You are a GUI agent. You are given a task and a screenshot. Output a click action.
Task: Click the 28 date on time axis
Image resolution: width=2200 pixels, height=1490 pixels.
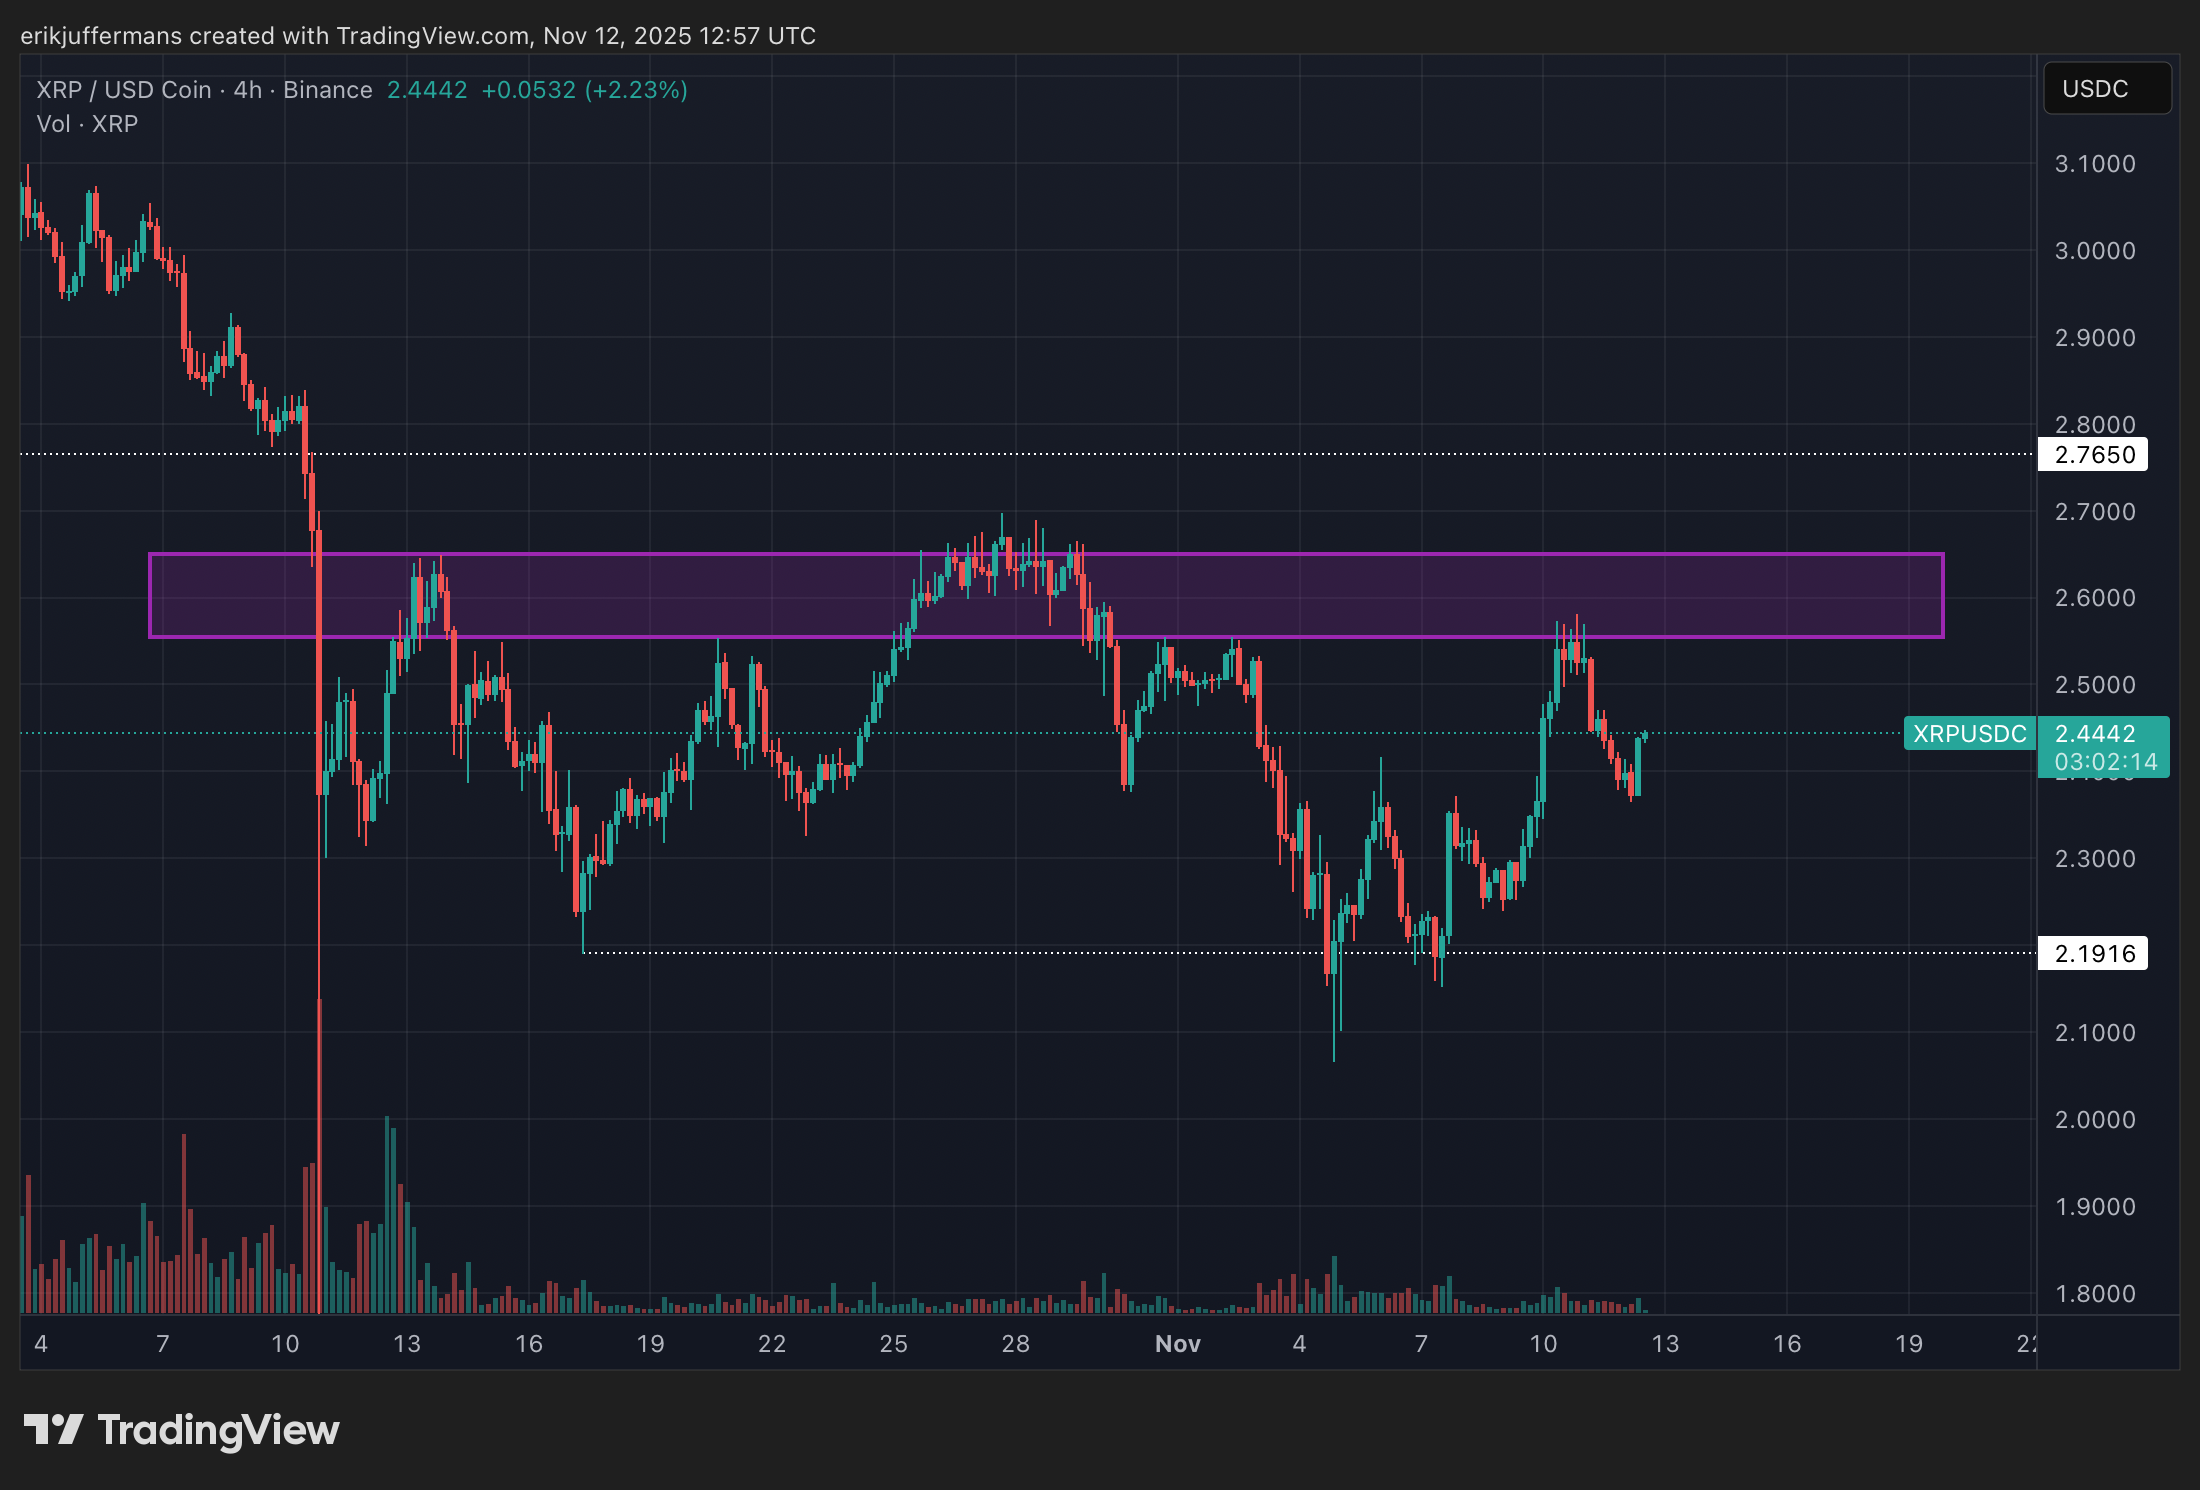click(x=1015, y=1344)
